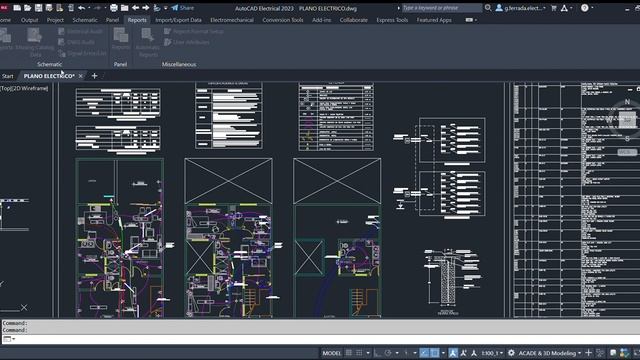Click the search magnifier icon
640x360 pixels.
pyautogui.click(x=488, y=8)
